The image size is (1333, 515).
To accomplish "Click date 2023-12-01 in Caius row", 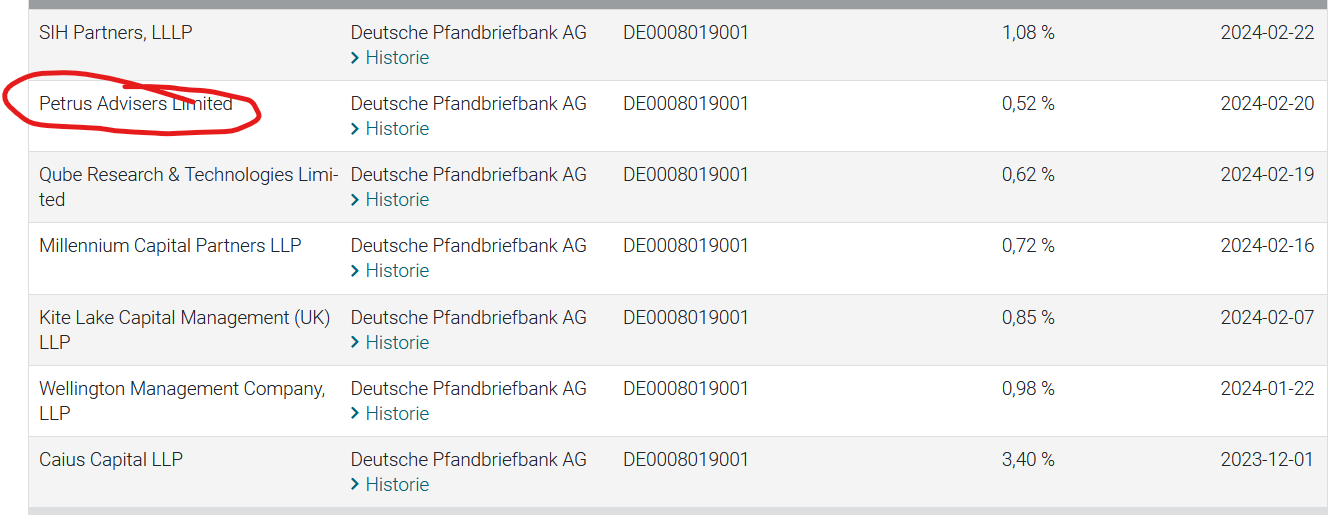I will point(1267,460).
